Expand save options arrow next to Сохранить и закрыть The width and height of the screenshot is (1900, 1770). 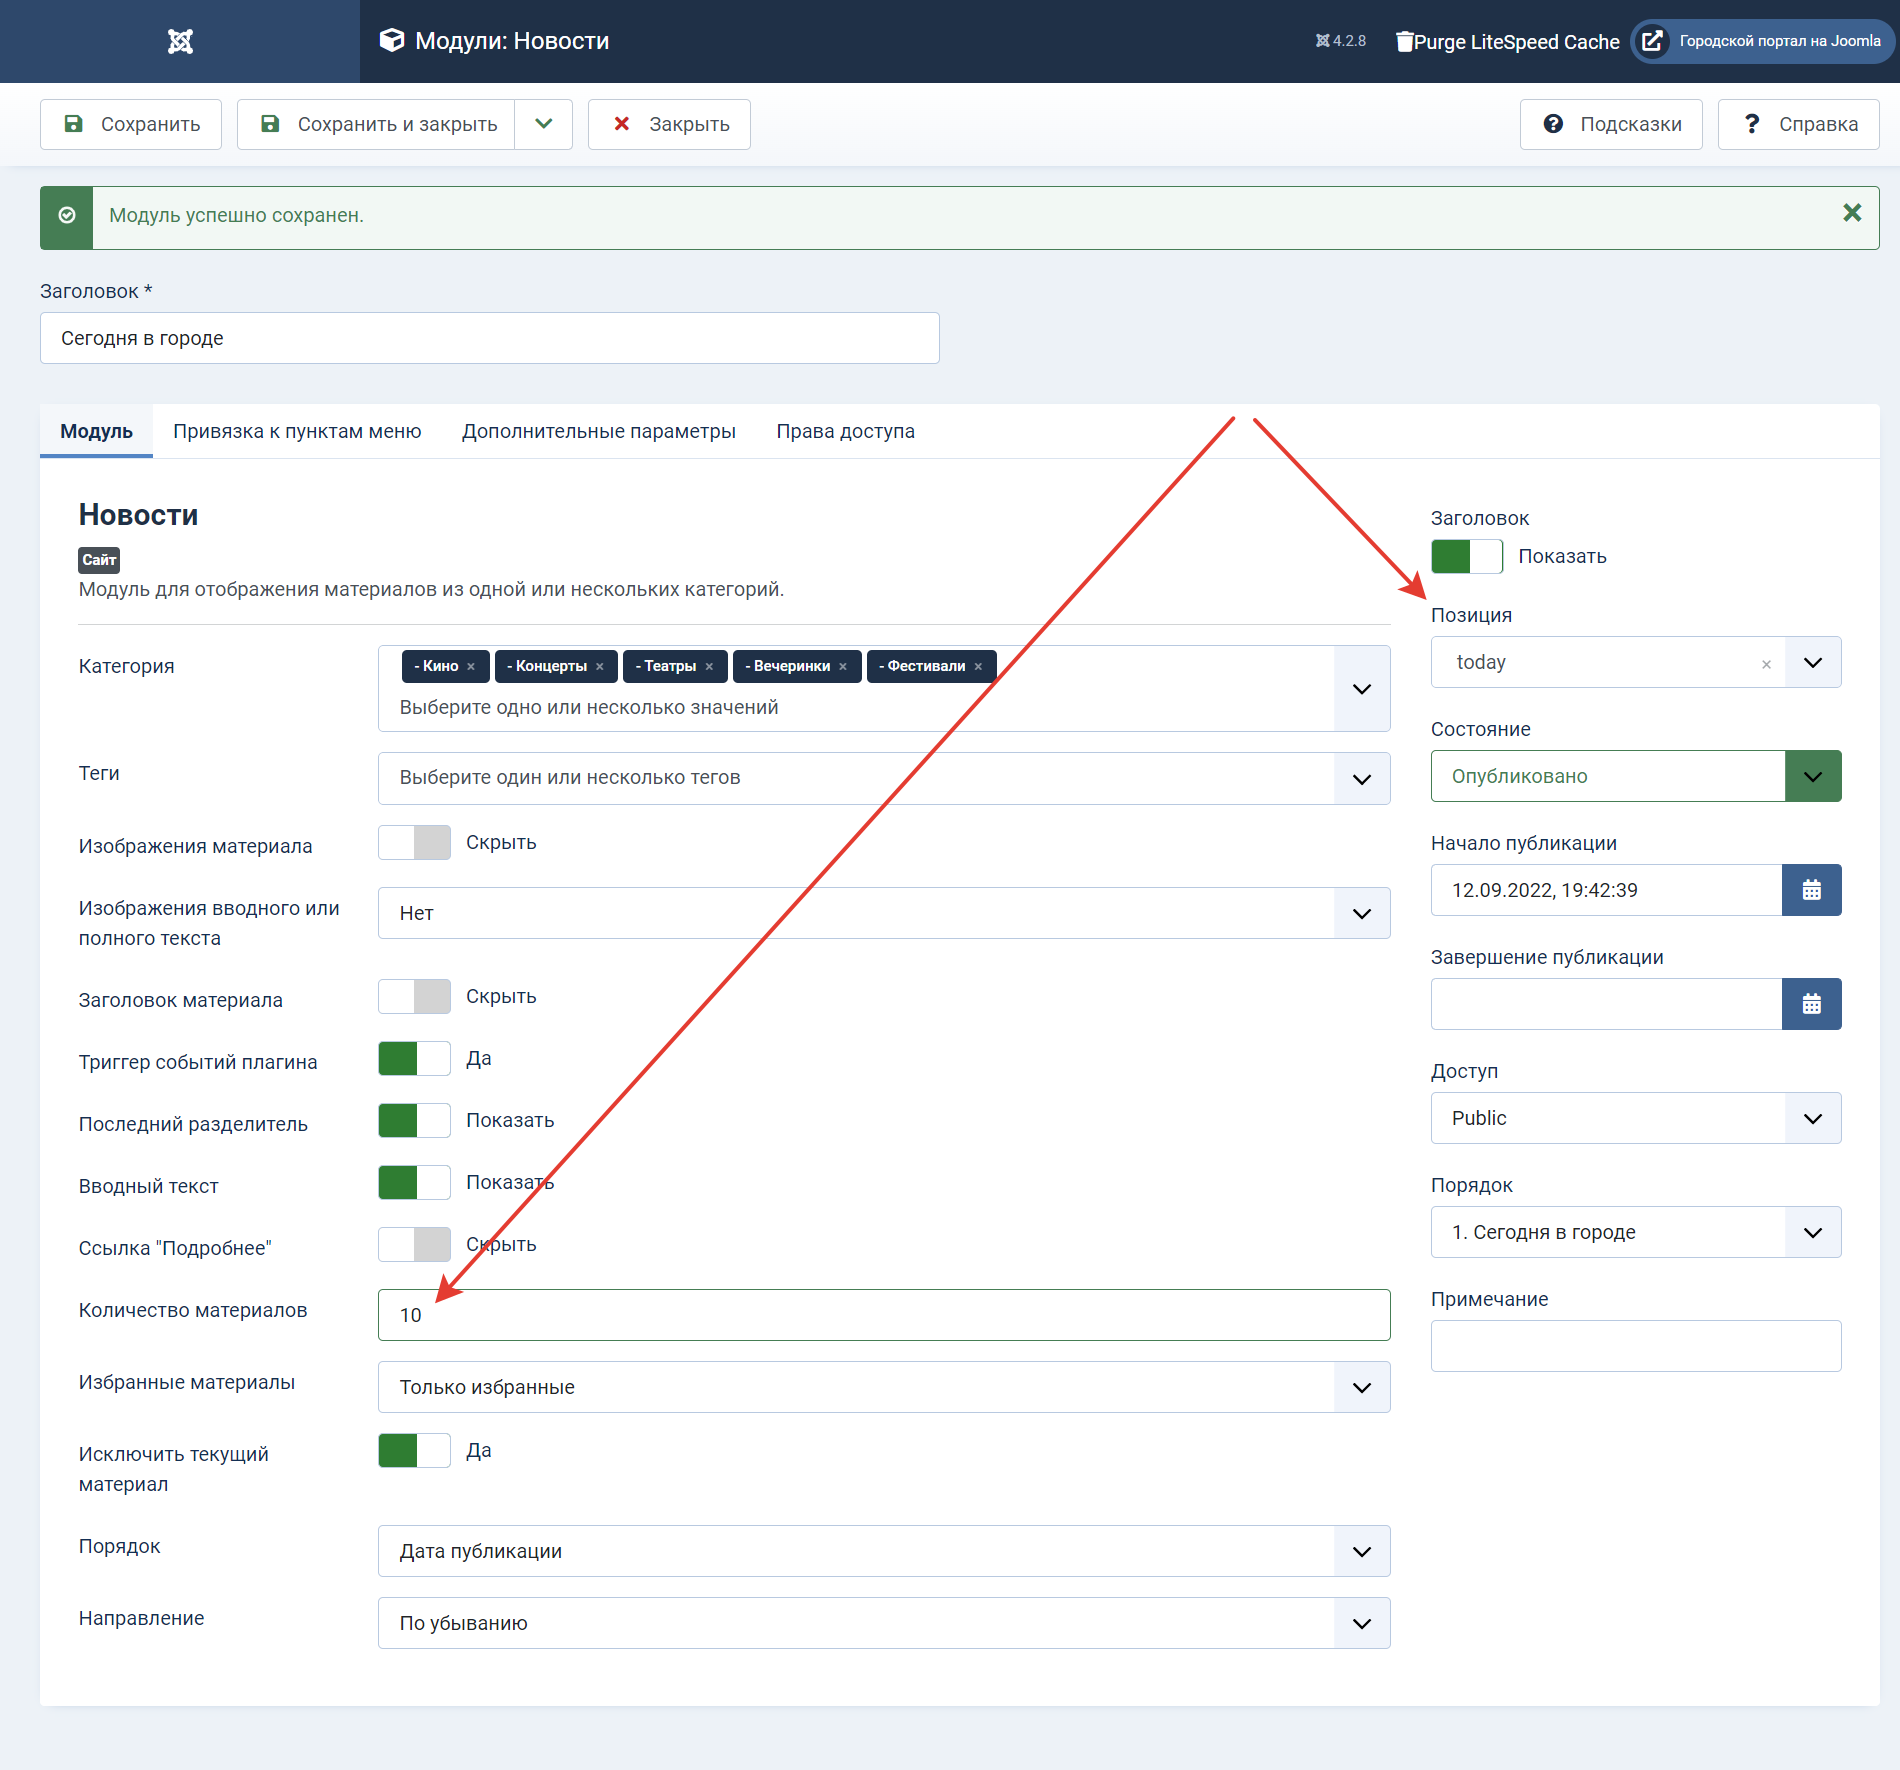coord(543,124)
